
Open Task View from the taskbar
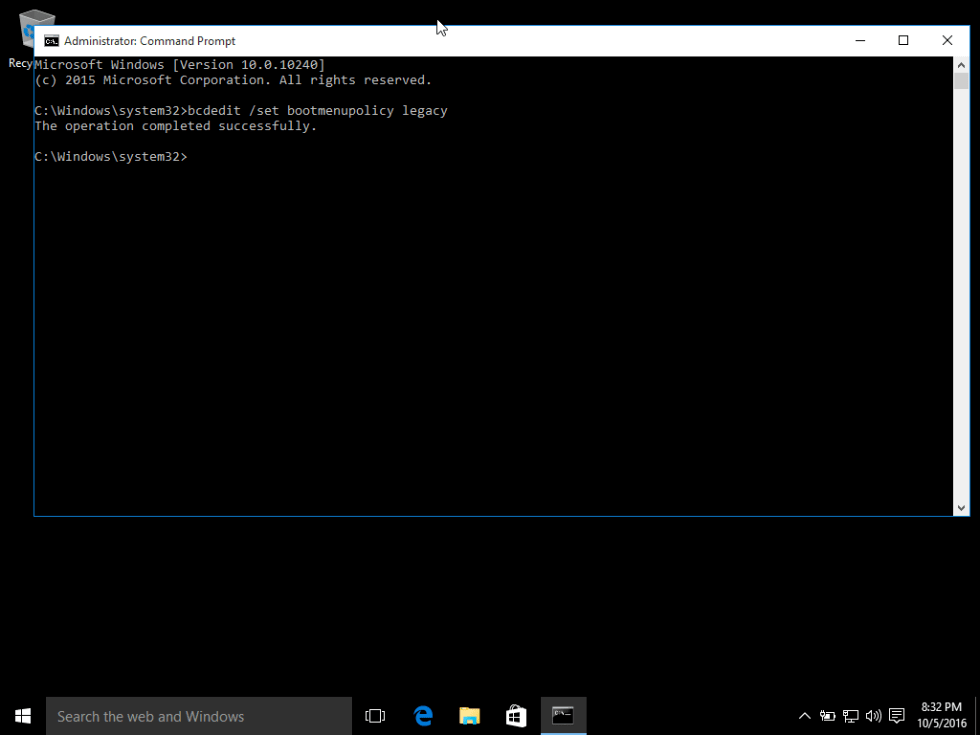click(375, 716)
